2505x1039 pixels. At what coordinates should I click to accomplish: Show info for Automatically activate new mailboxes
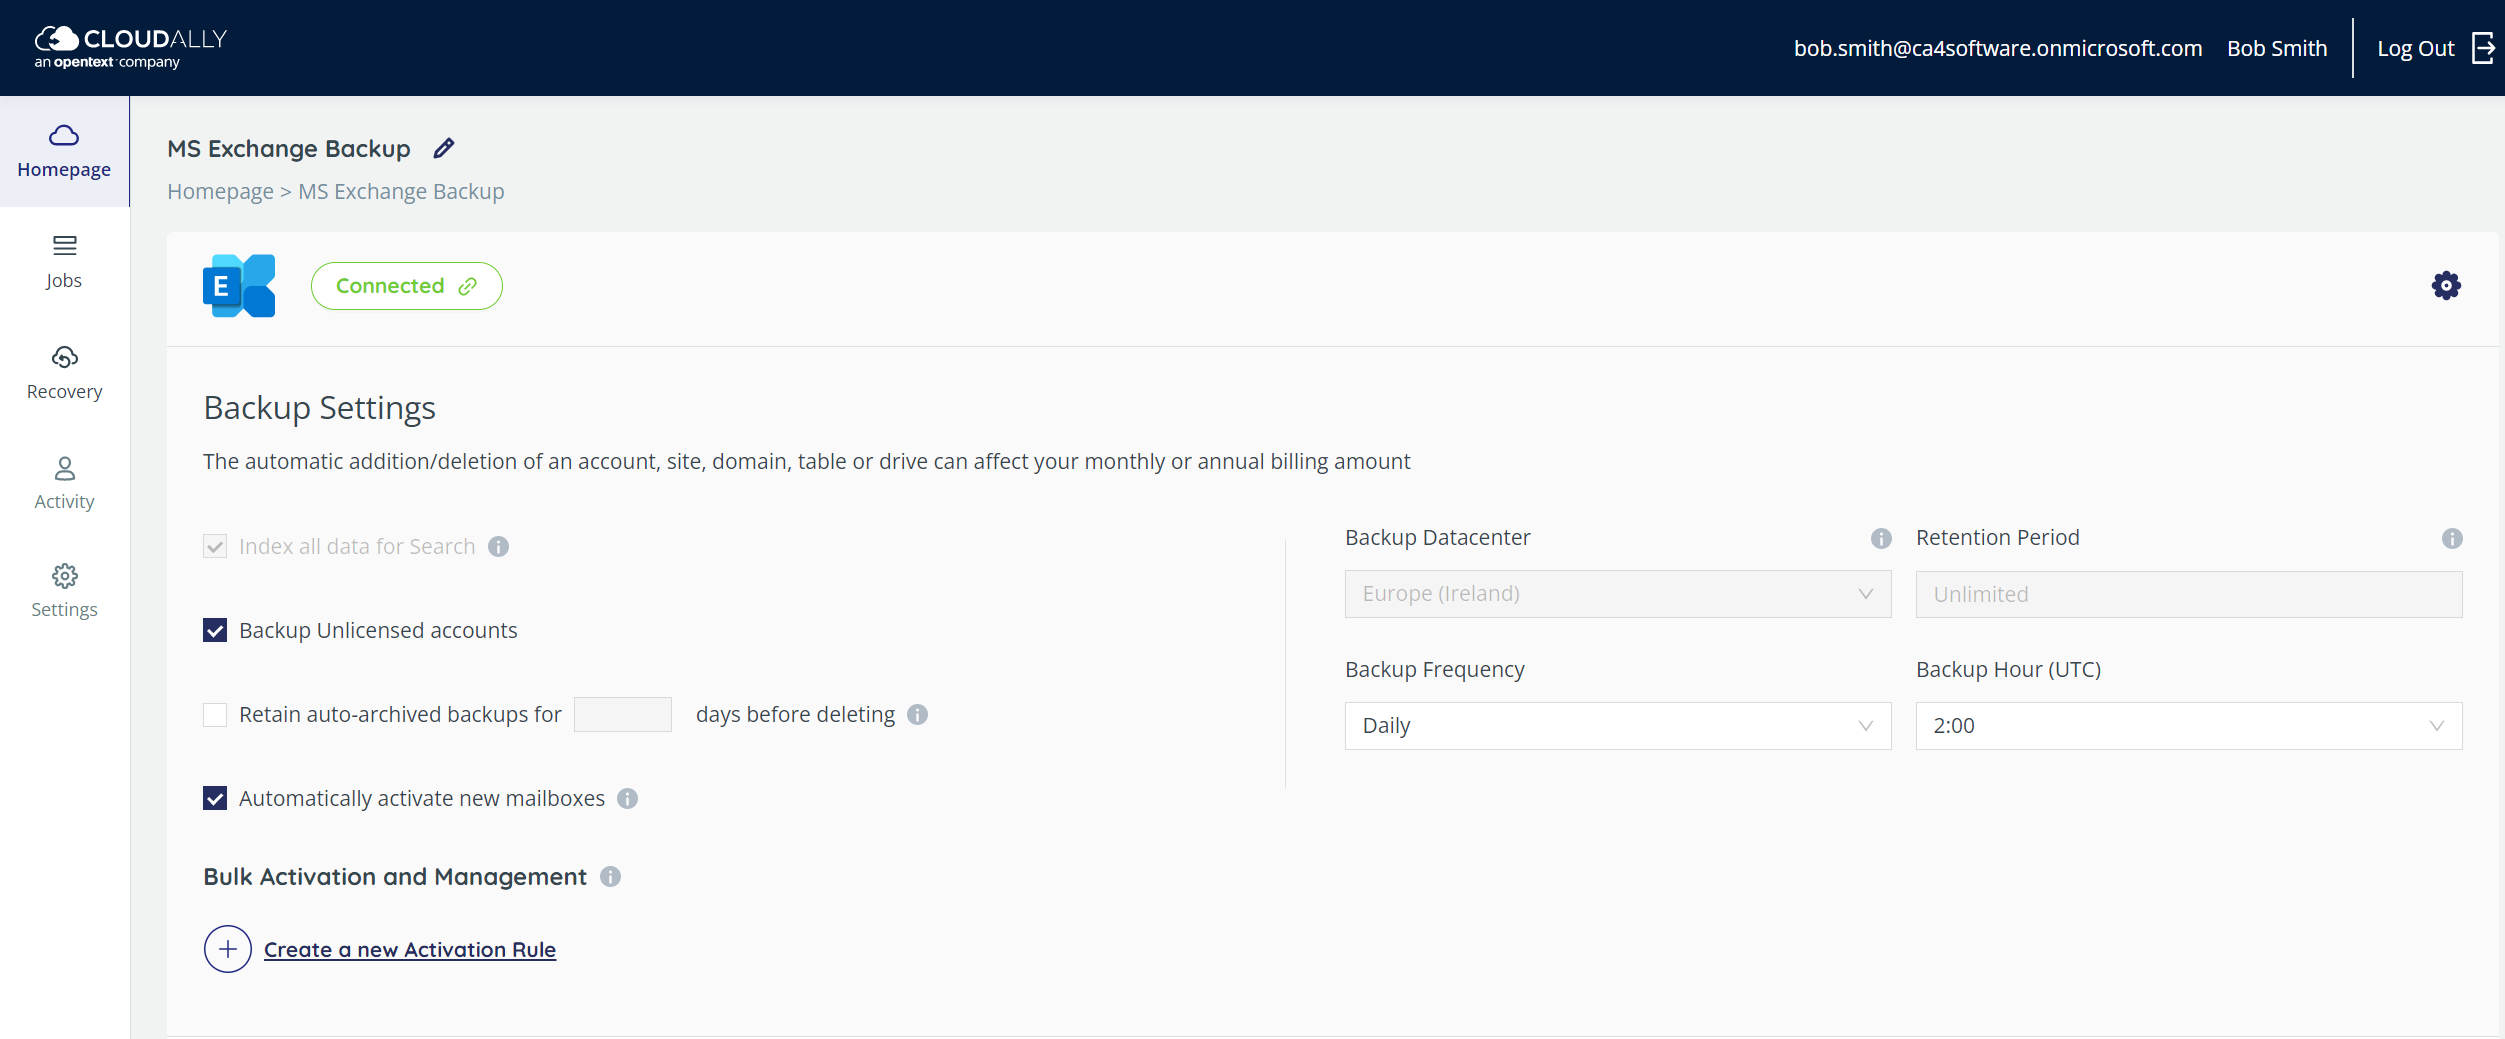click(x=628, y=799)
